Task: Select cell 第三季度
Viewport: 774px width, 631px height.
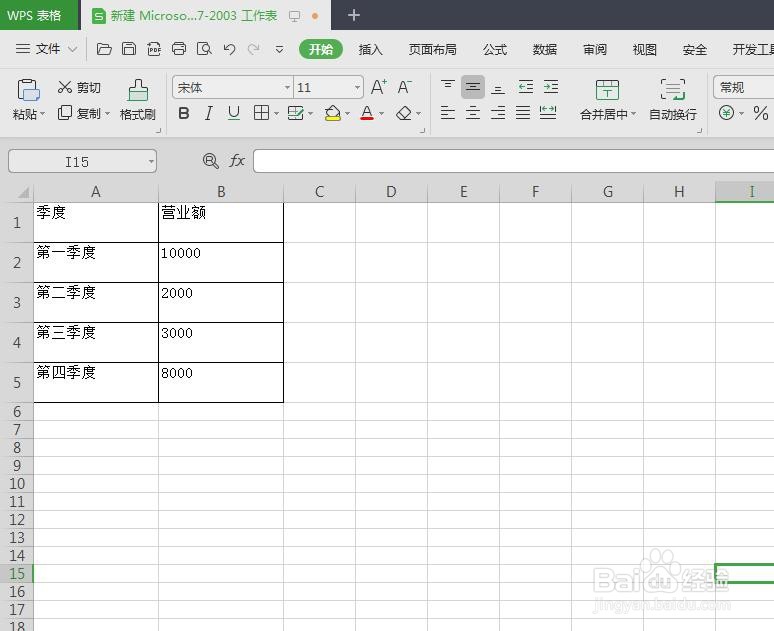Action: 96,342
